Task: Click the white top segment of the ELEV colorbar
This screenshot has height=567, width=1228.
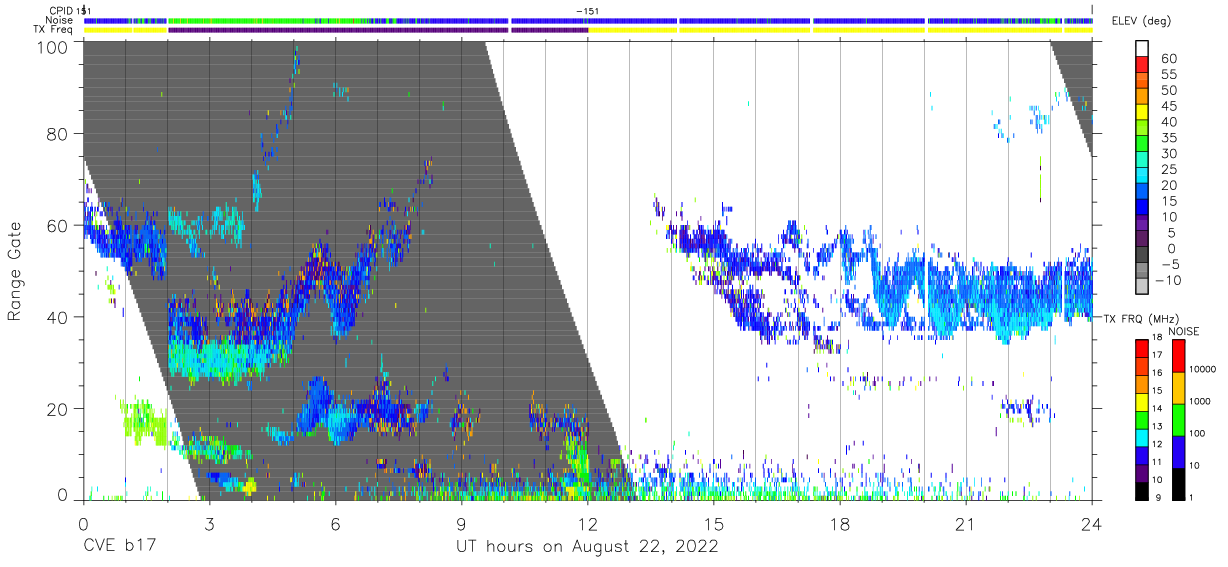Action: (1143, 49)
